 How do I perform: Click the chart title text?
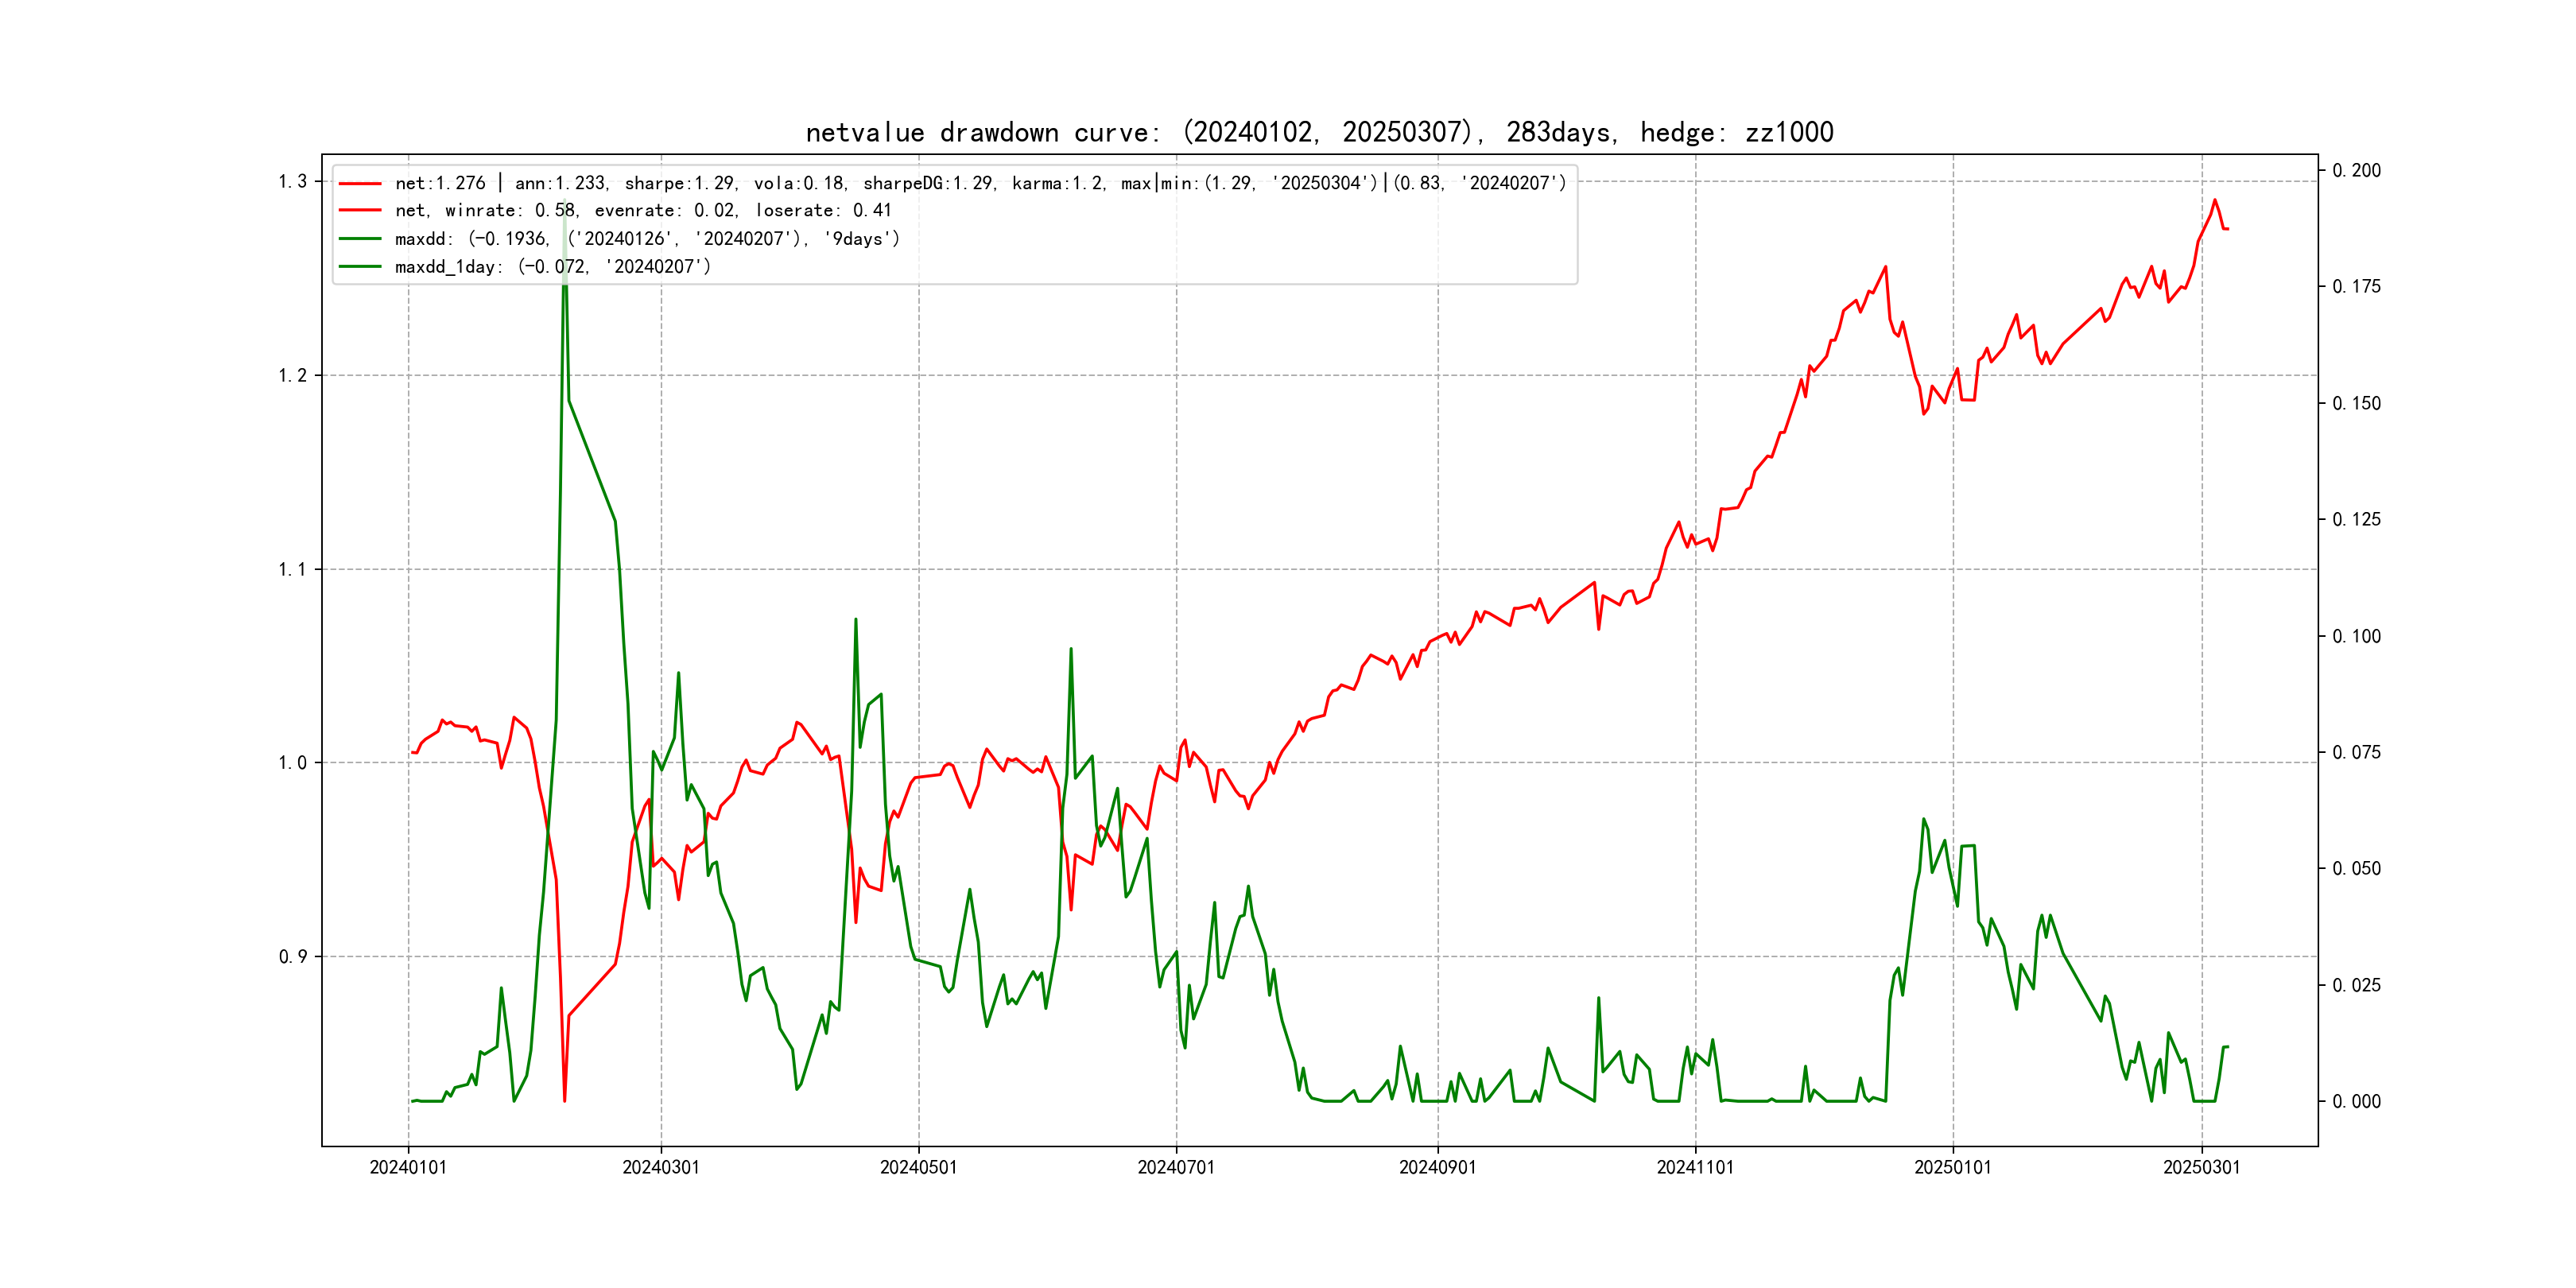pos(1319,133)
